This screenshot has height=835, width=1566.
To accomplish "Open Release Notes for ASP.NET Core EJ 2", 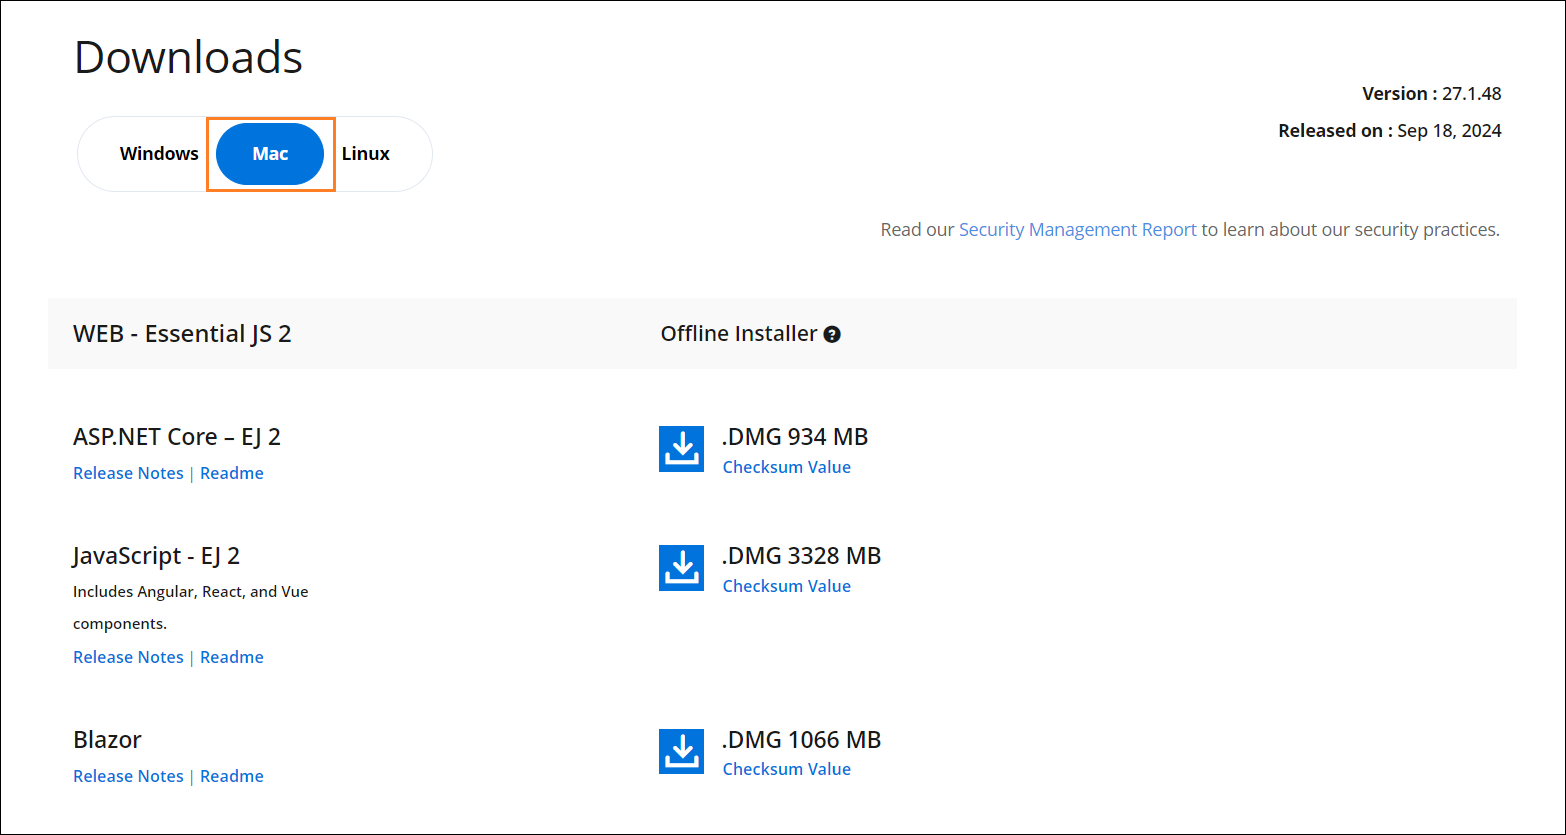I will pyautogui.click(x=128, y=473).
